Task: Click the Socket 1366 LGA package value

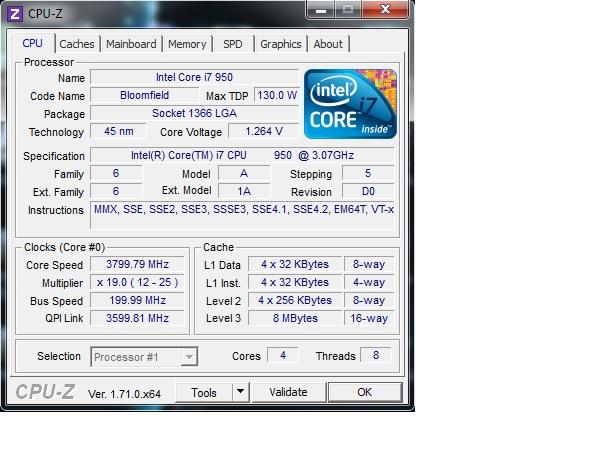Action: click(x=194, y=113)
